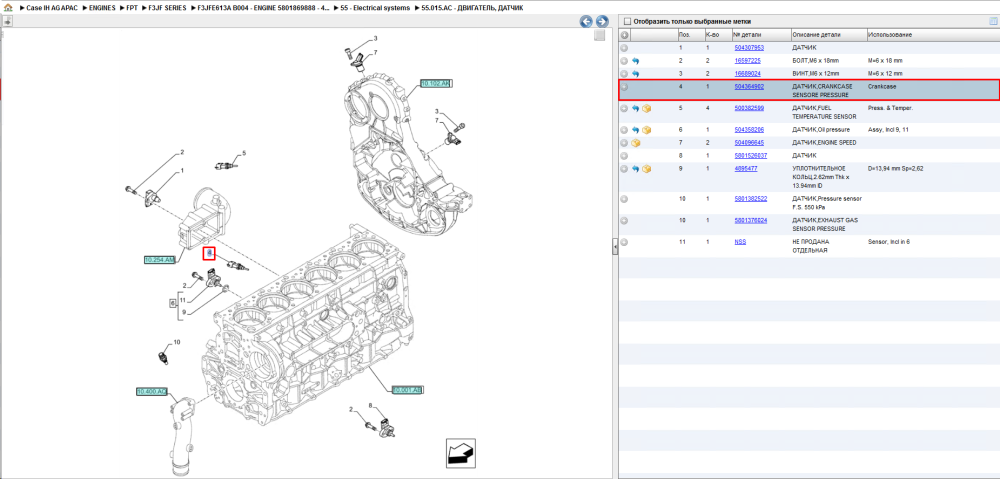Open the previous diagram with left arrow

click(x=585, y=21)
